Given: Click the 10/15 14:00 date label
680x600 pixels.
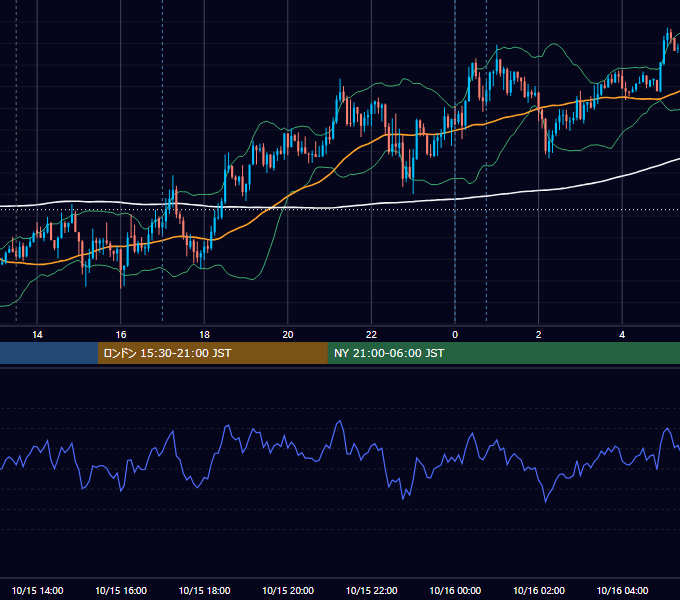Looking at the screenshot, I should coord(37,590).
